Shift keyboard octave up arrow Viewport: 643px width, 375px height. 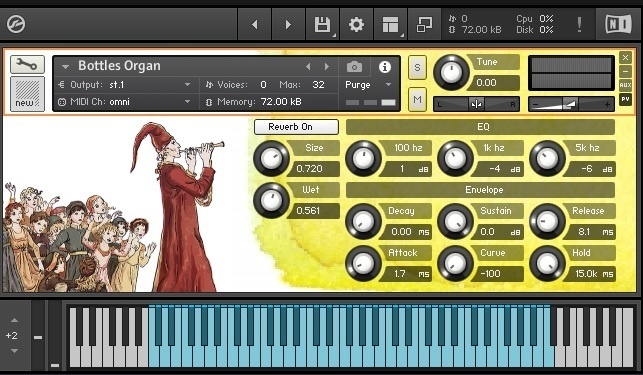14,320
